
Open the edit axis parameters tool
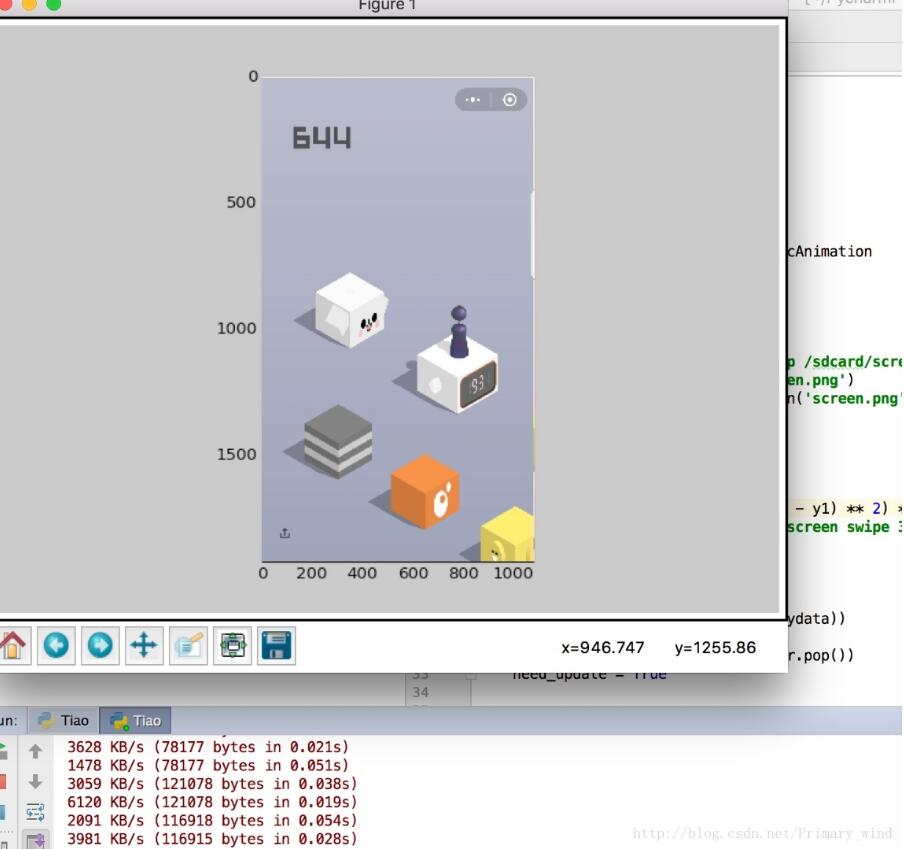(189, 645)
